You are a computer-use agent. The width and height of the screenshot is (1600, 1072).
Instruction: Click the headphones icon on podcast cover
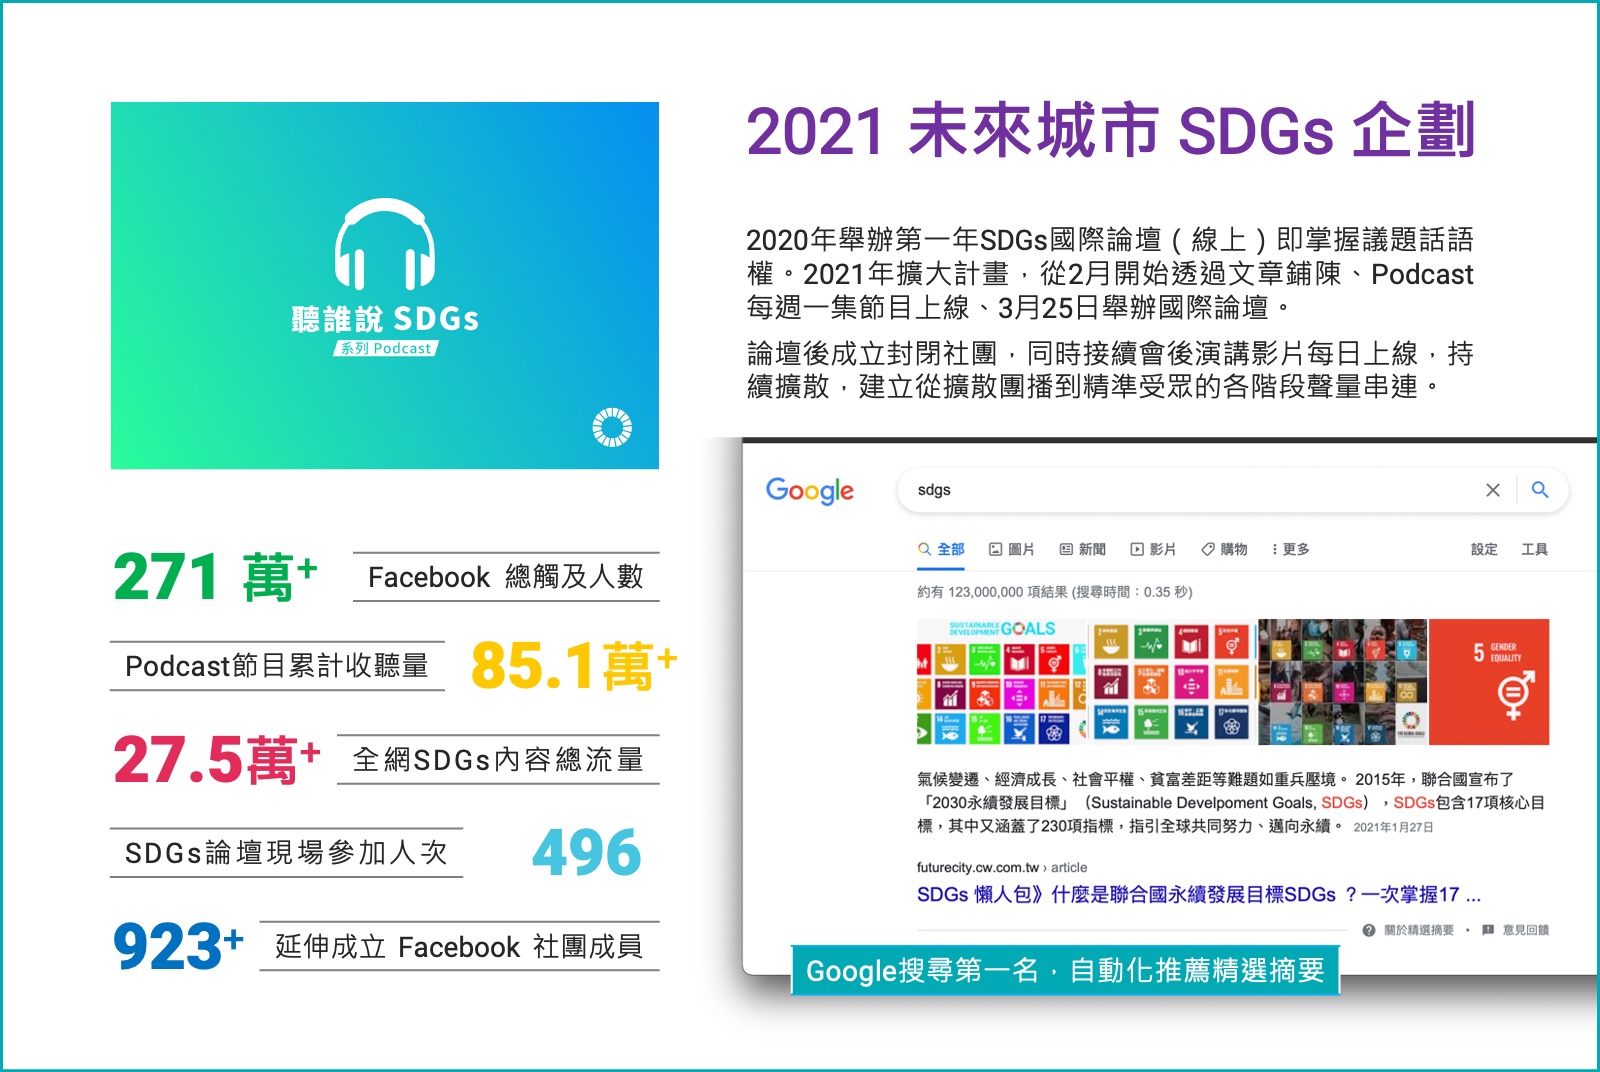point(385,244)
